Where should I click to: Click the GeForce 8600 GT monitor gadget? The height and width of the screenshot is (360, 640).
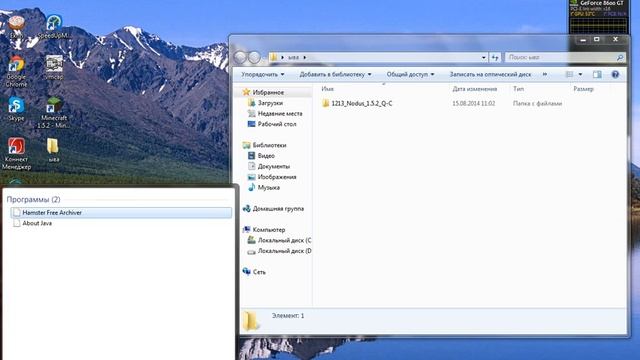point(598,16)
